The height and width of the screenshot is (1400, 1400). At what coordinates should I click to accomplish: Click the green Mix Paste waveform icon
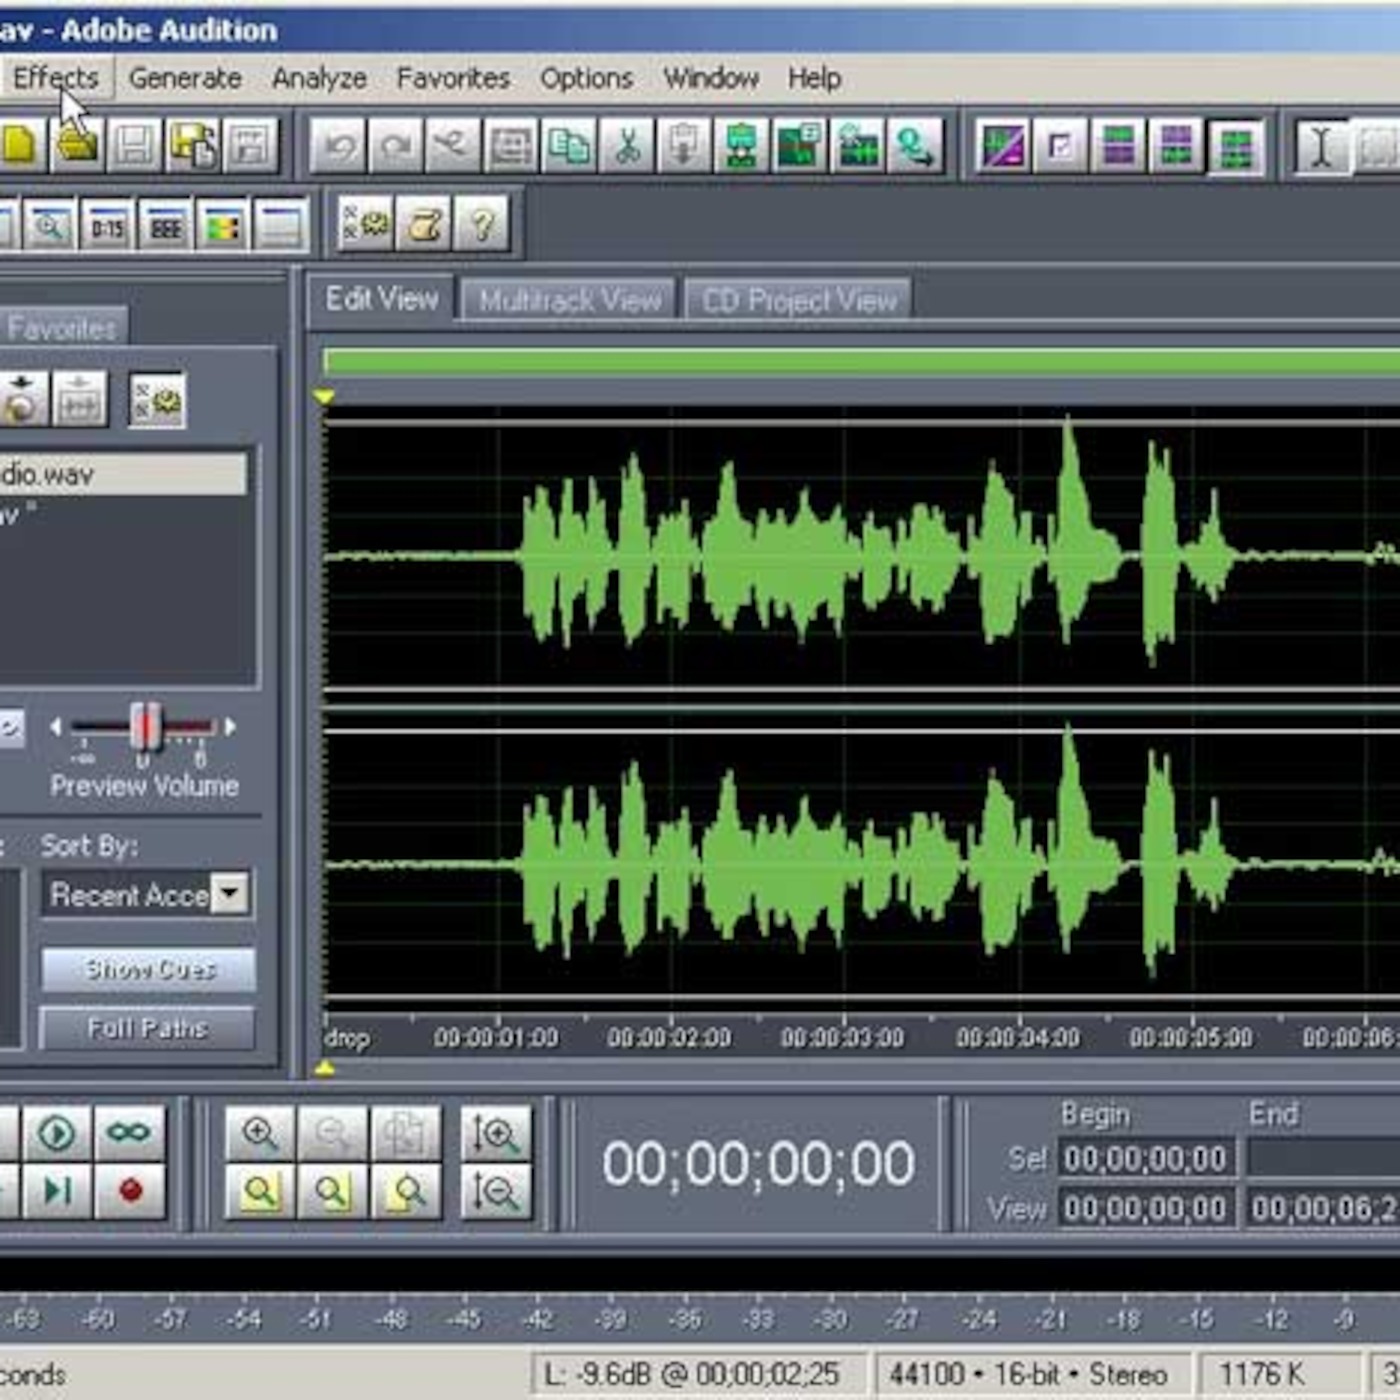(742, 147)
